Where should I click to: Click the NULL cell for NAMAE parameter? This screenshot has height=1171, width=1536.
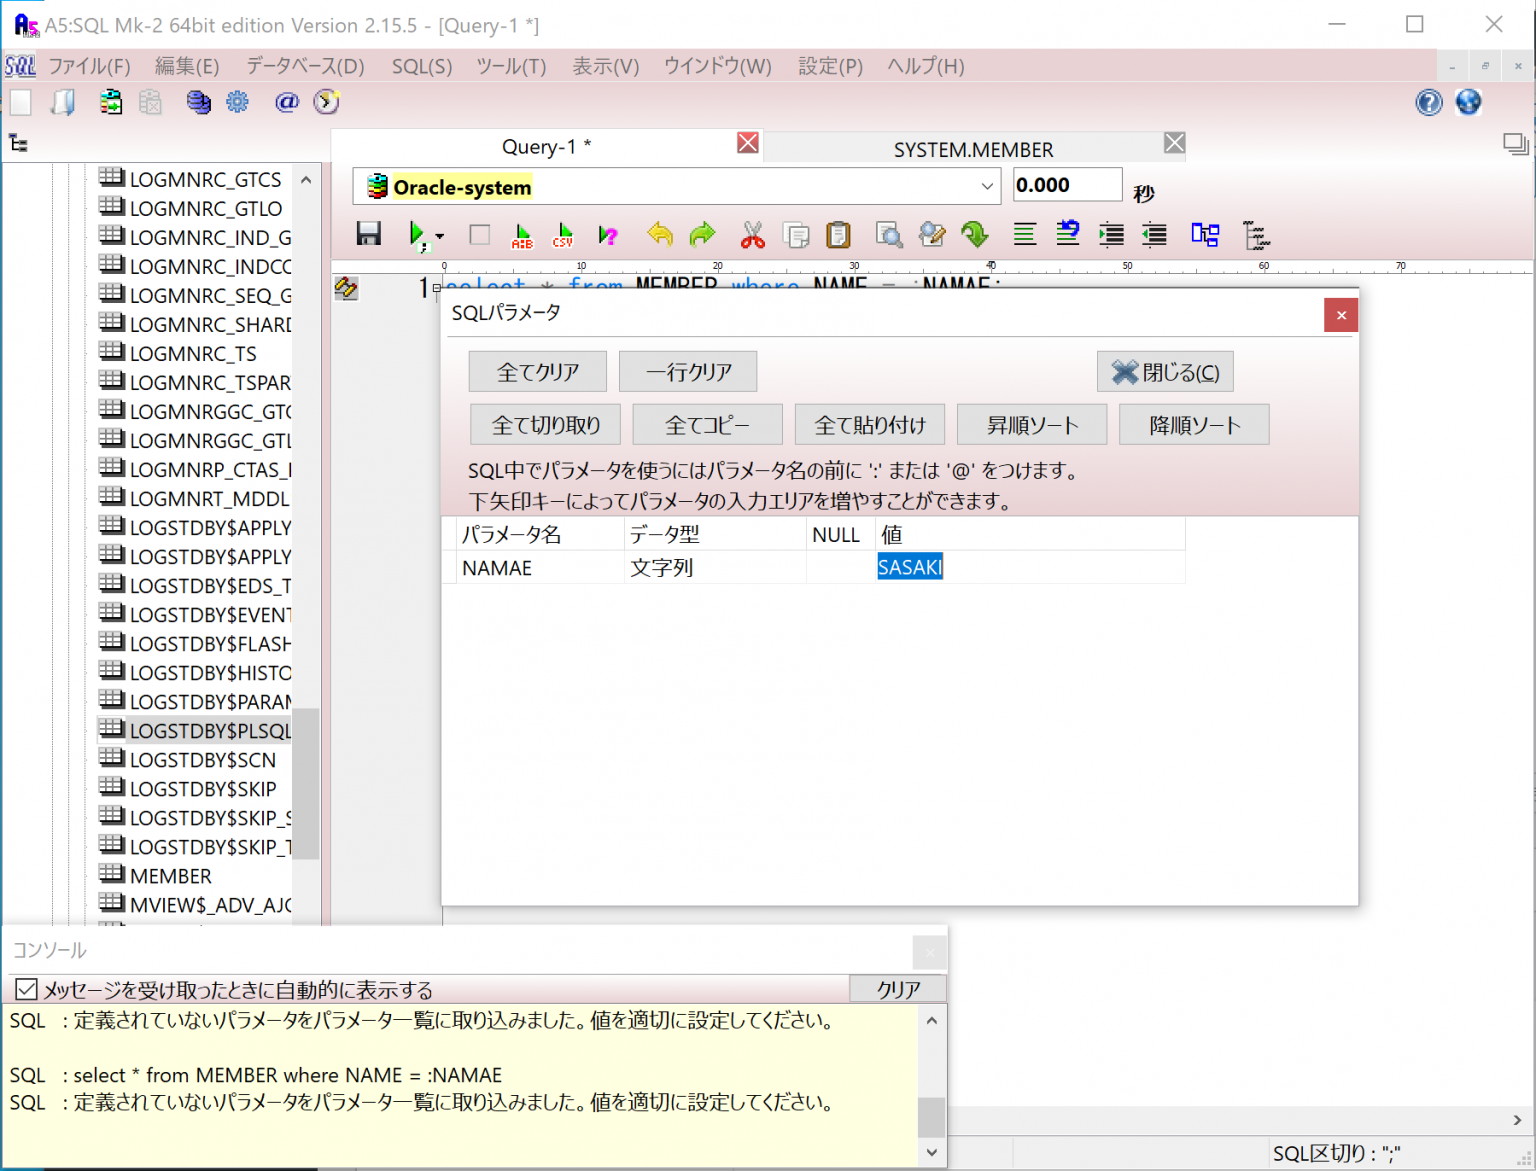[839, 568]
